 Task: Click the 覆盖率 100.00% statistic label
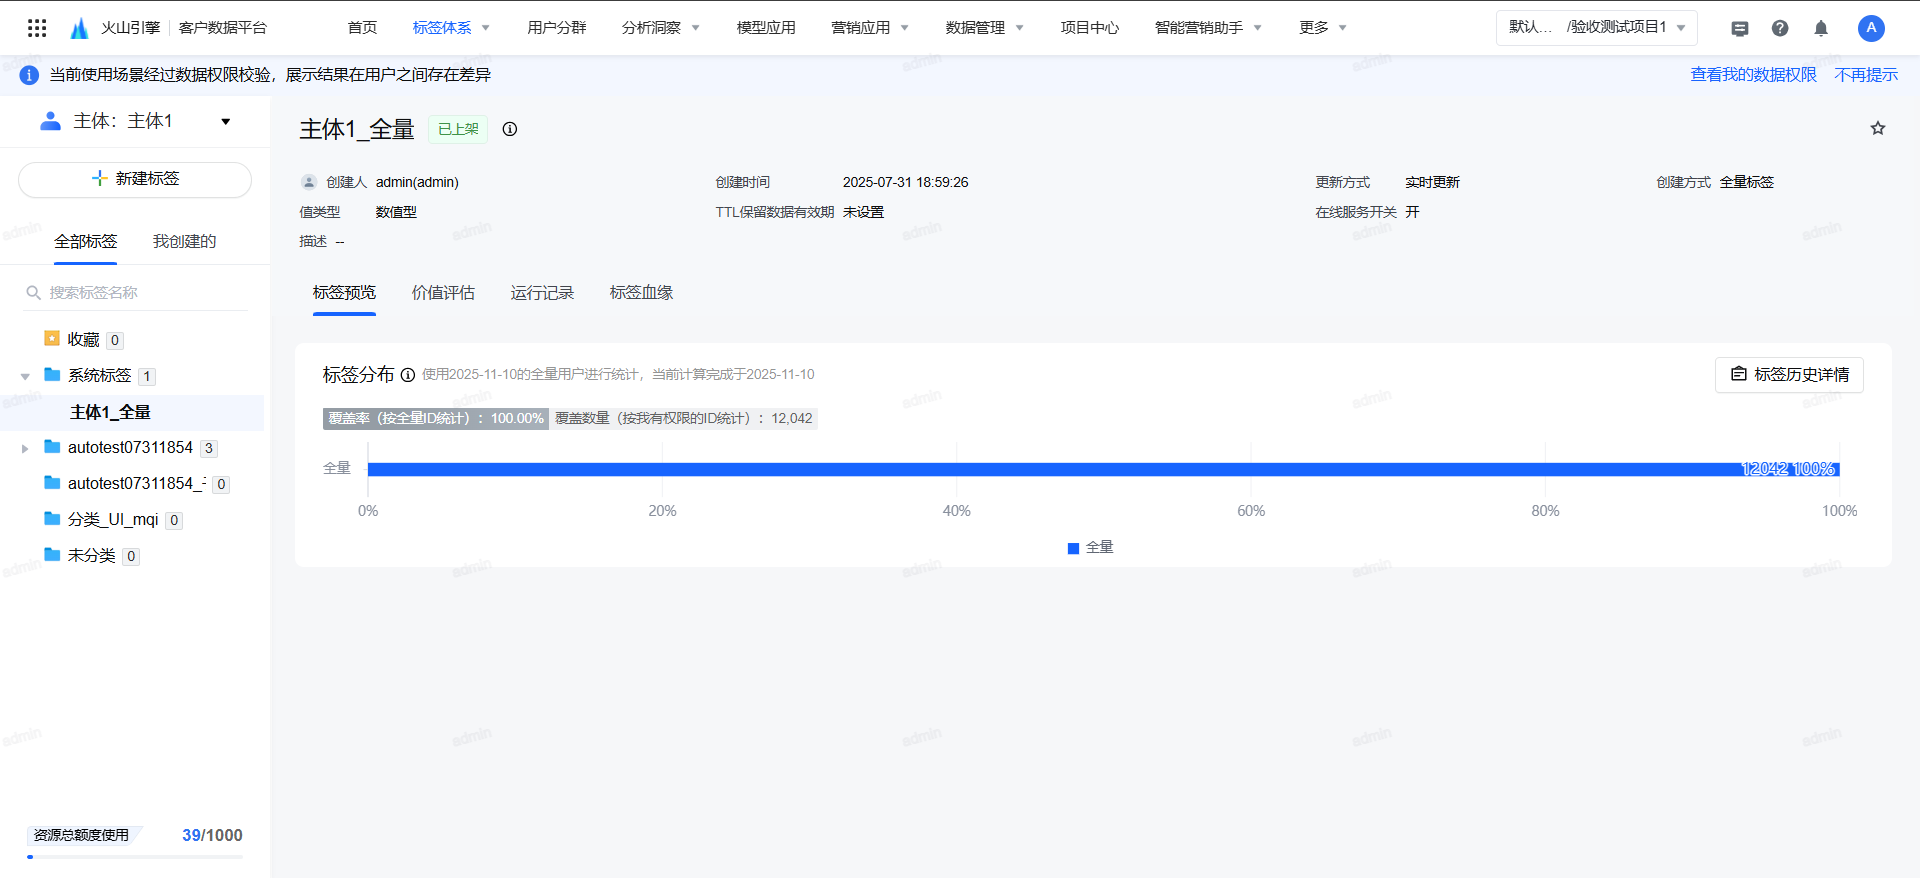pyautogui.click(x=436, y=418)
